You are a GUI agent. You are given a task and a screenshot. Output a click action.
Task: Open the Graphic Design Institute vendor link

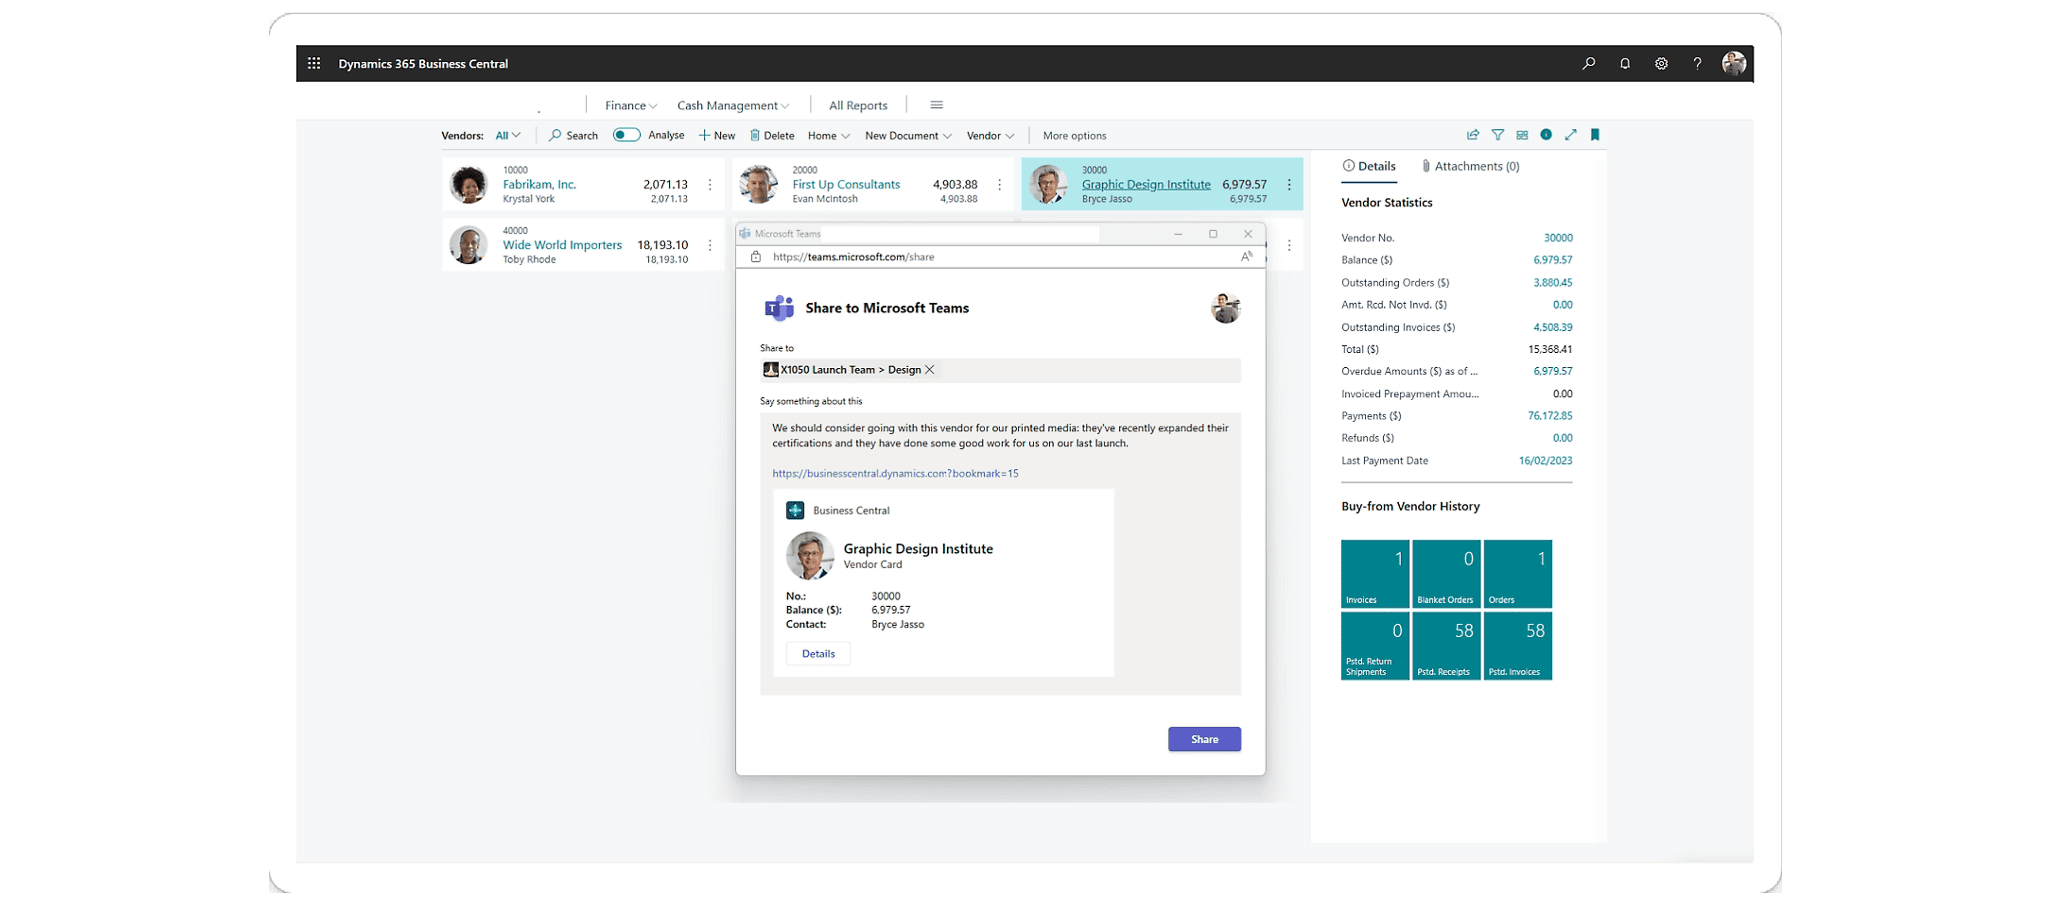coord(1146,184)
